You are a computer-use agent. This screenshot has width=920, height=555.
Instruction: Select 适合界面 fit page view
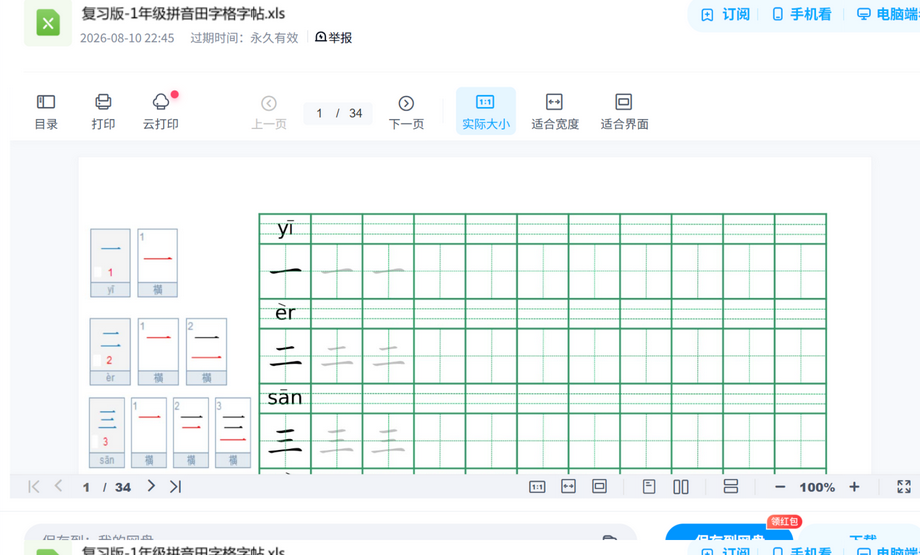point(624,111)
